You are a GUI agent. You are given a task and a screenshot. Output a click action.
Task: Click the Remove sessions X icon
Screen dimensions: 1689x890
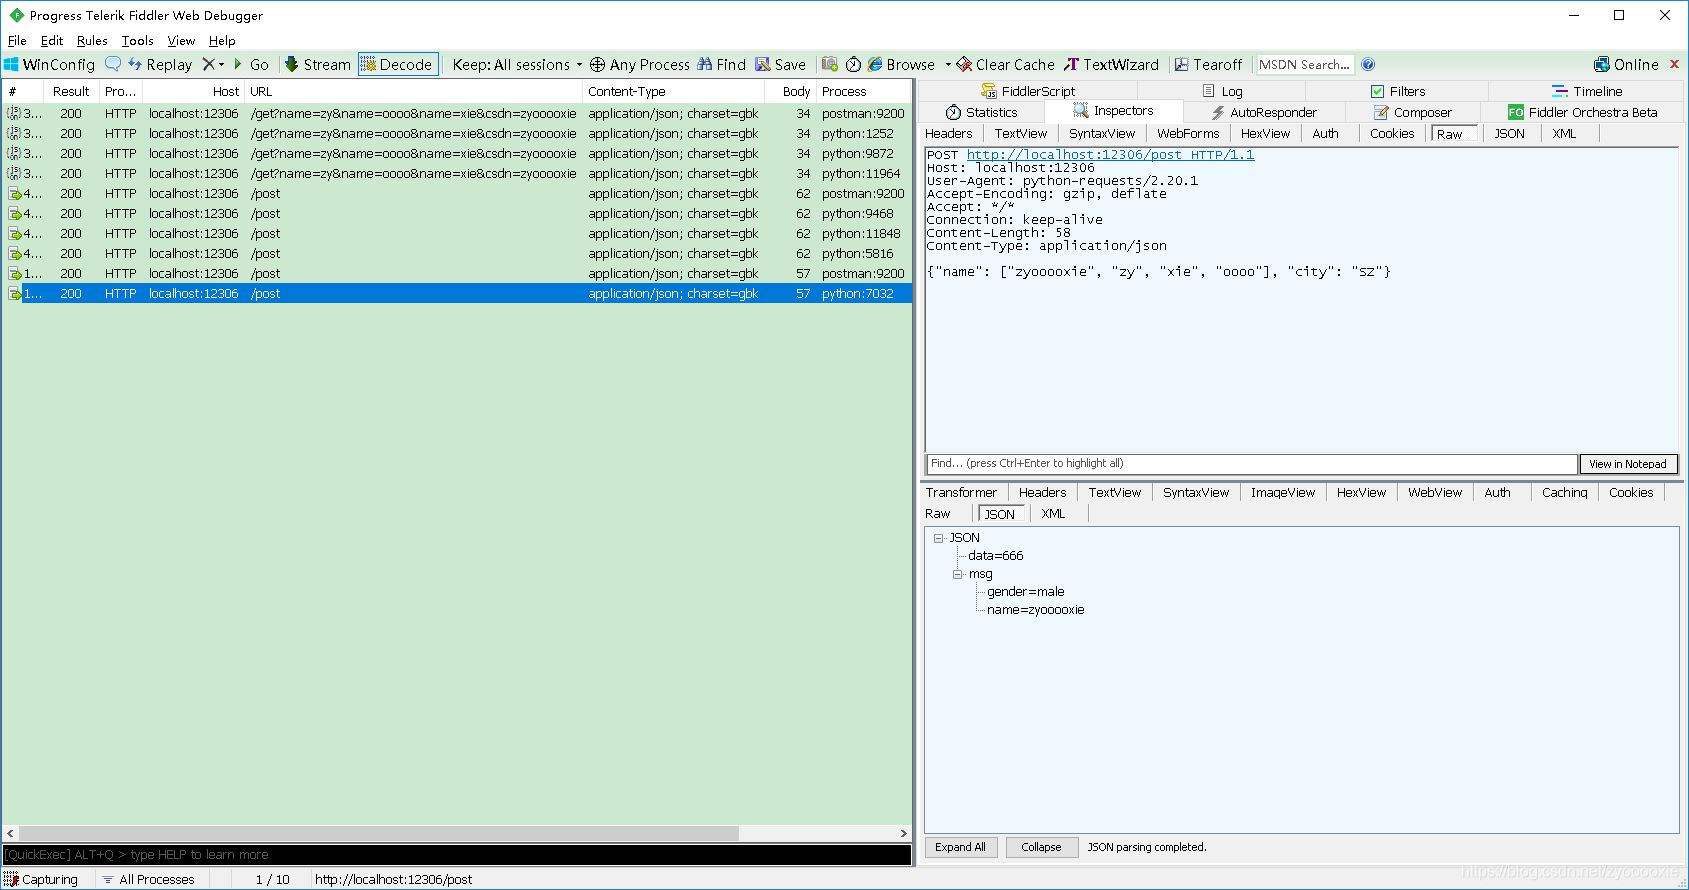[x=208, y=64]
